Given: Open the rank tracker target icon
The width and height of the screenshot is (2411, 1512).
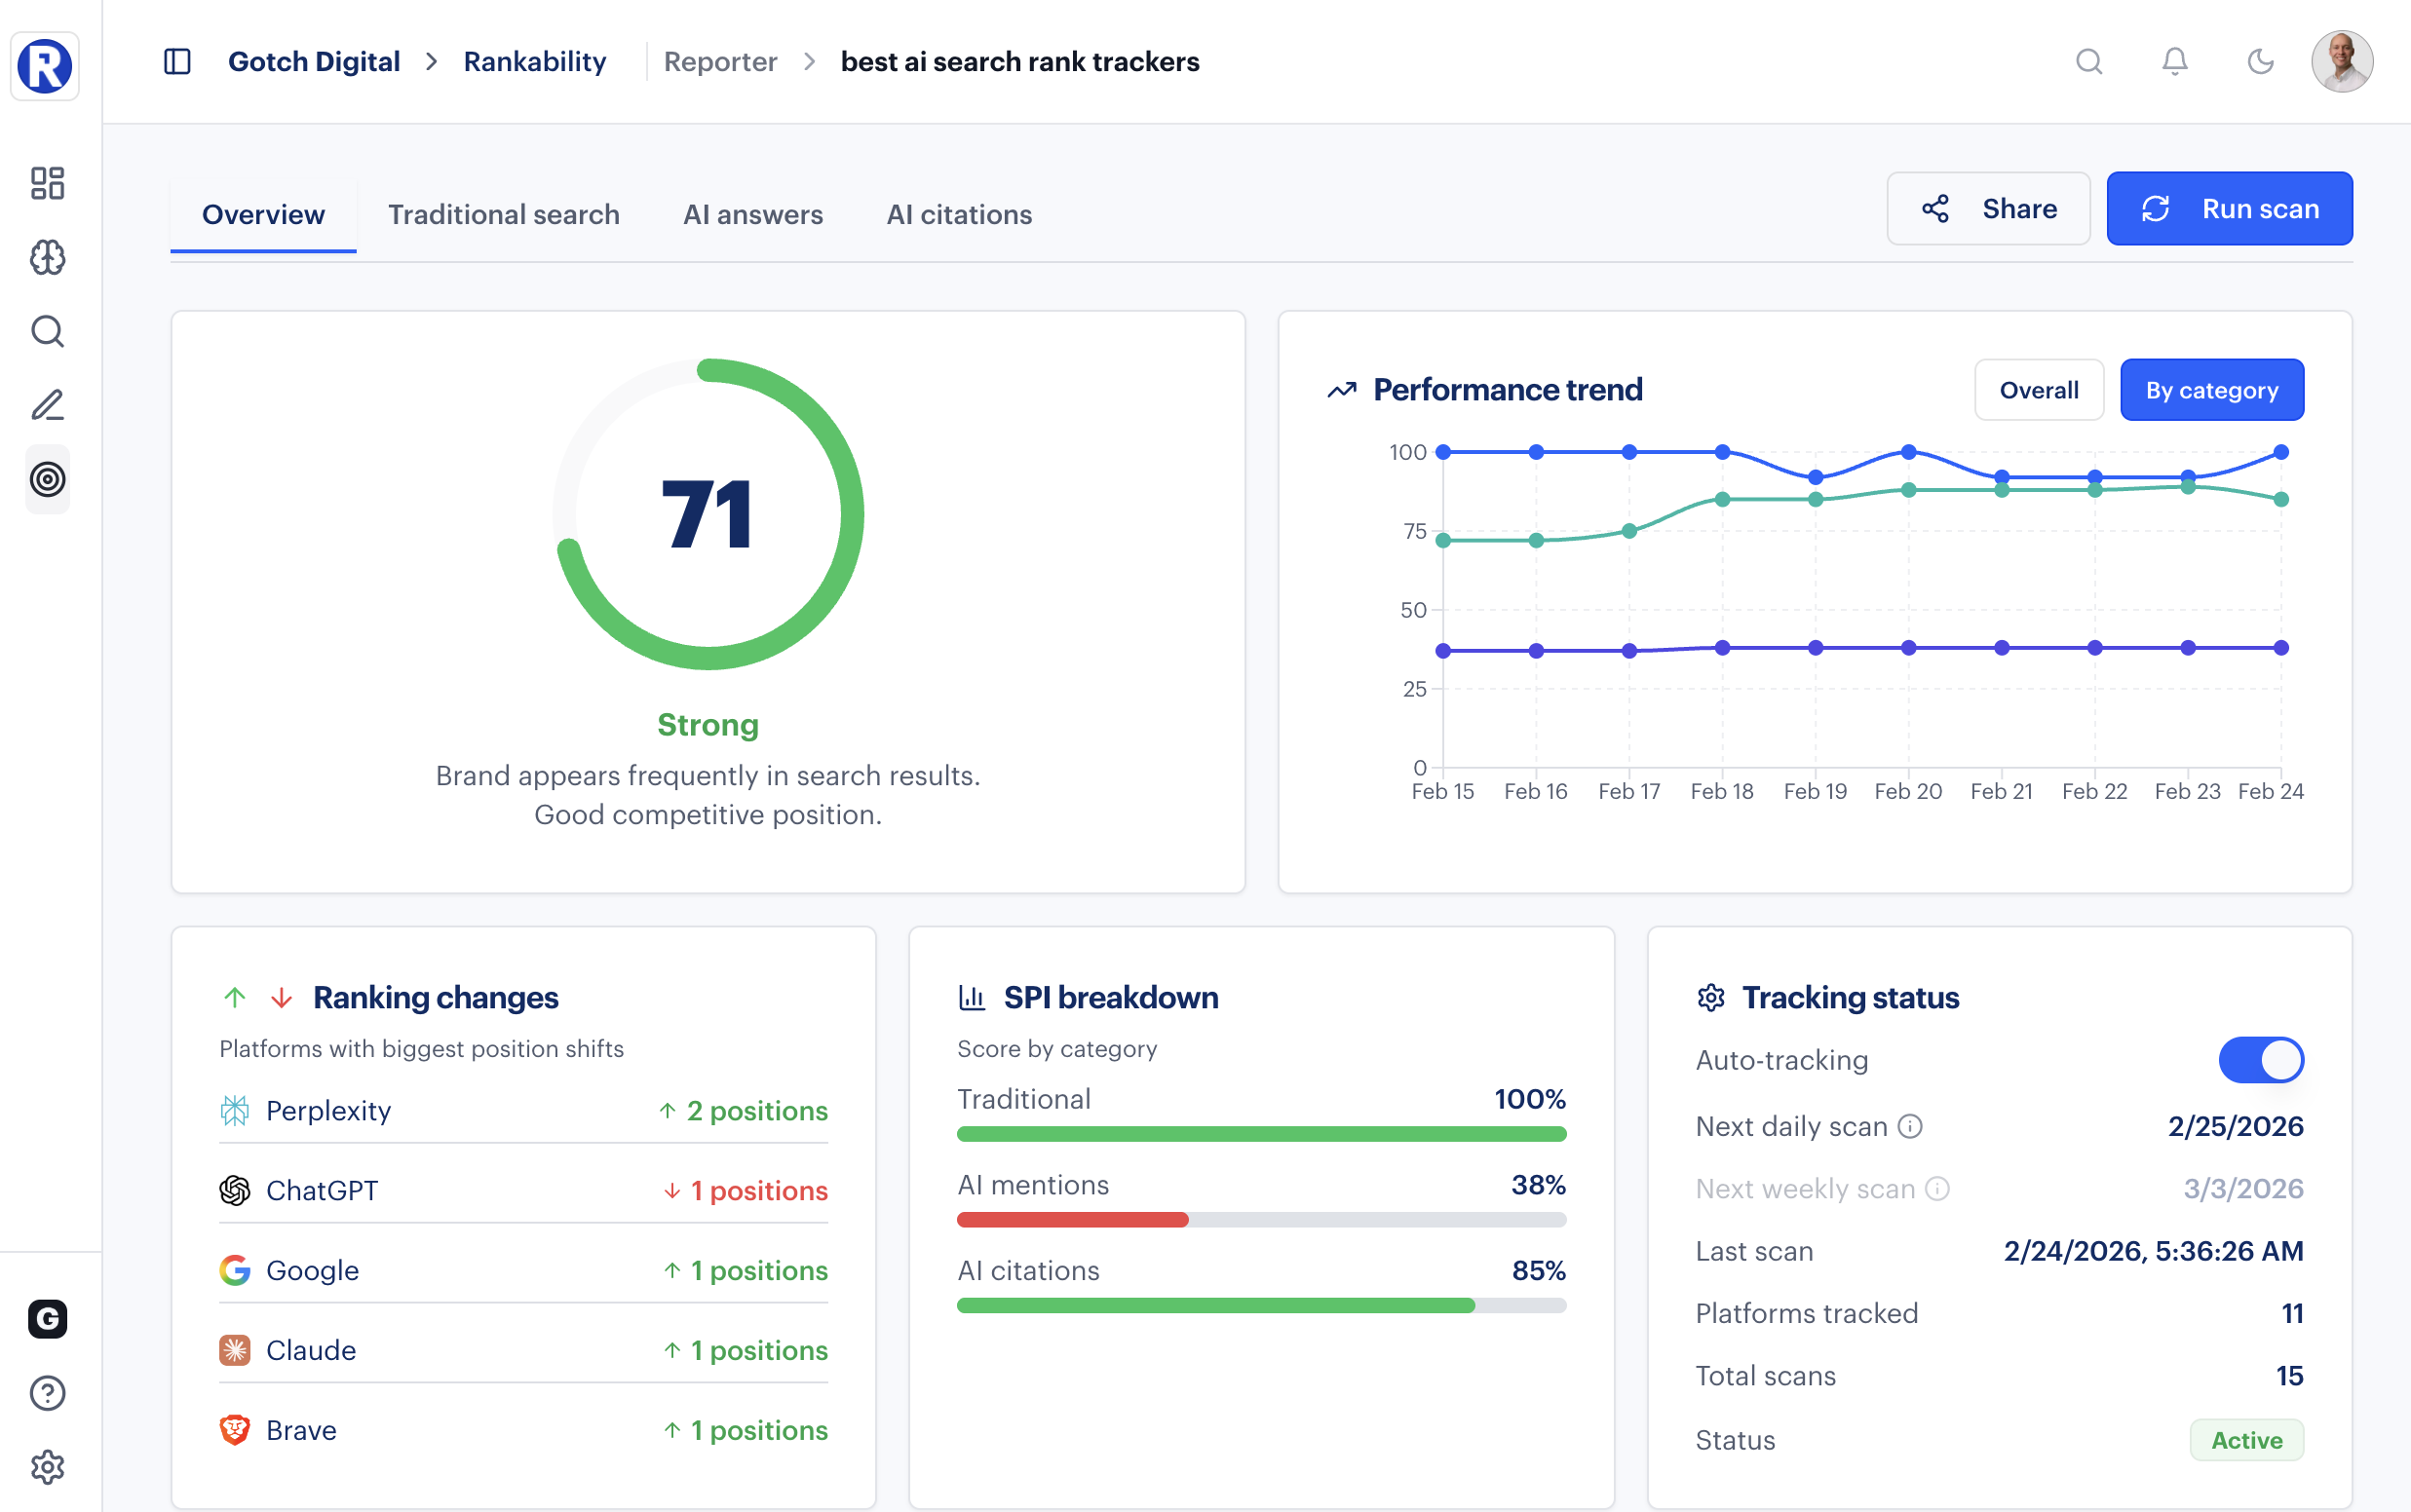Looking at the screenshot, I should pyautogui.click(x=46, y=480).
